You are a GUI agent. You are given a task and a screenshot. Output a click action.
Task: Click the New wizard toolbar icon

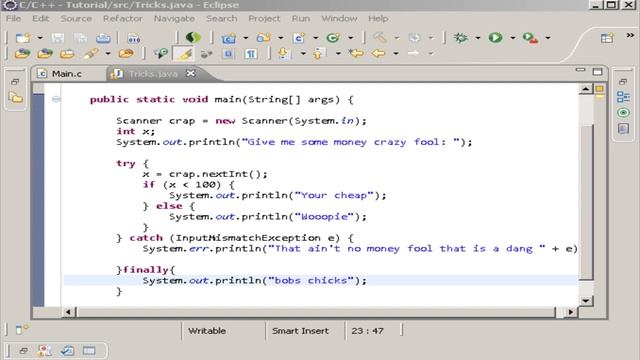pyautogui.click(x=23, y=38)
